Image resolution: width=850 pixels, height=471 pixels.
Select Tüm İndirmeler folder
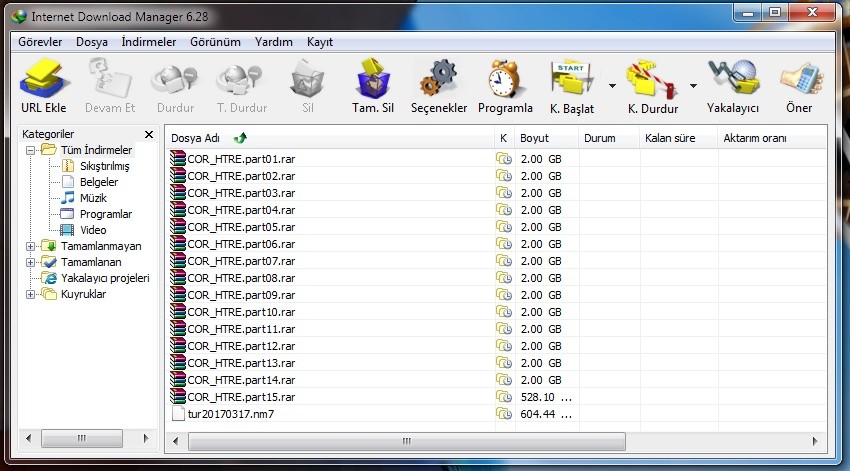96,150
